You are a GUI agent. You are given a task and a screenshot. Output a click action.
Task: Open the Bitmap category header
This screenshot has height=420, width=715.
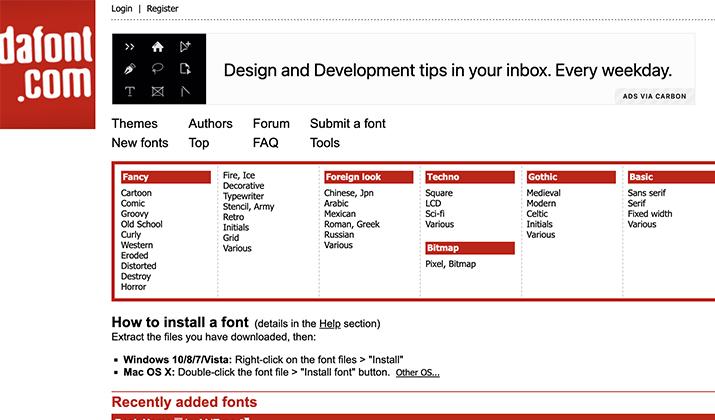(x=470, y=248)
